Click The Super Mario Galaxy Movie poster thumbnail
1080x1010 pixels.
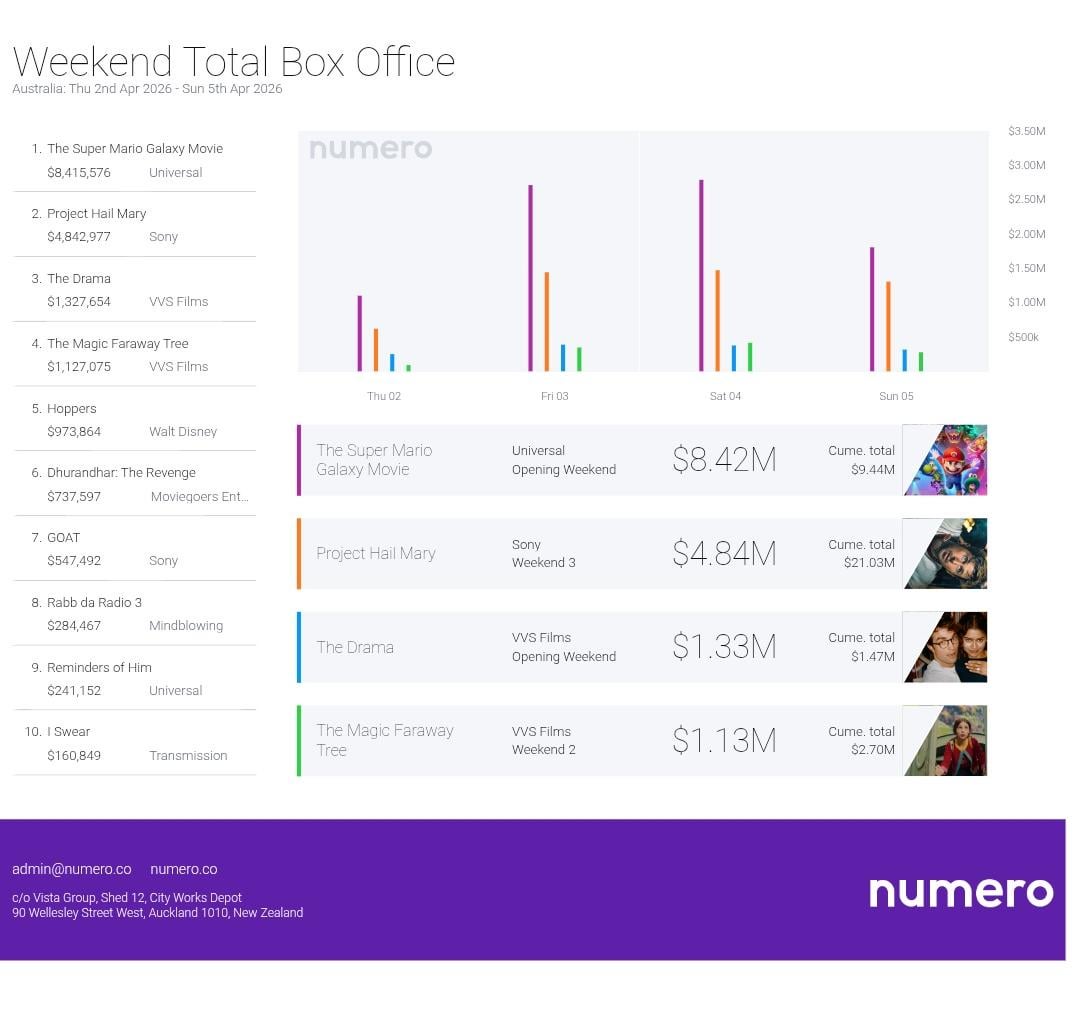coord(945,460)
